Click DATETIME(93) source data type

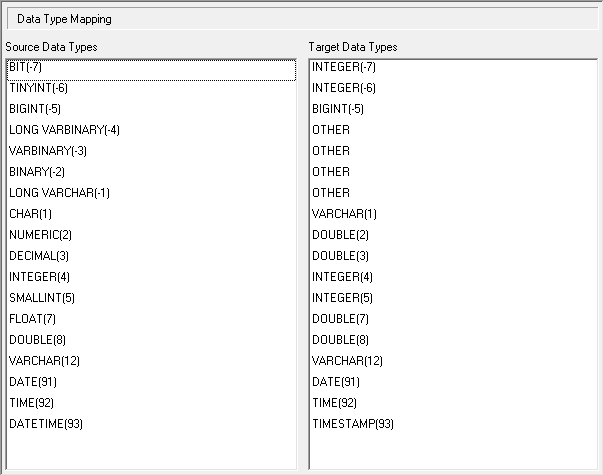(45, 424)
